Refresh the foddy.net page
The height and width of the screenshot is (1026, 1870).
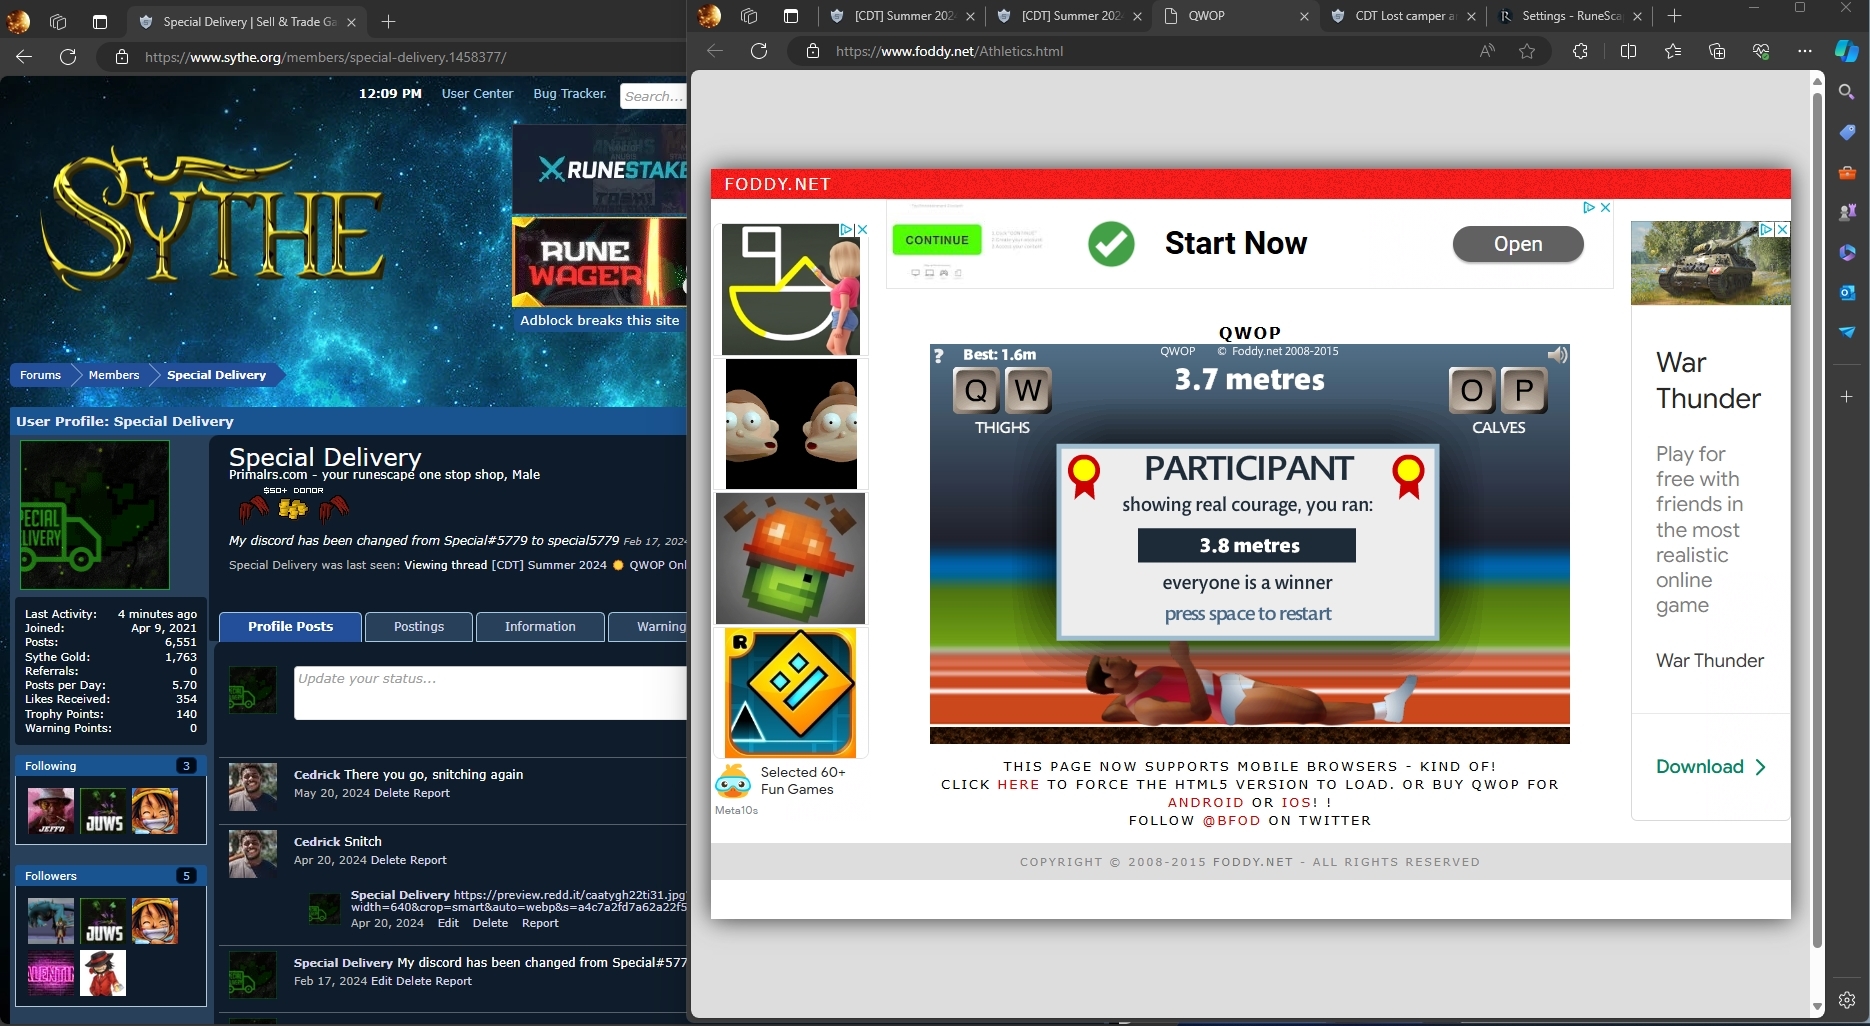(x=759, y=51)
